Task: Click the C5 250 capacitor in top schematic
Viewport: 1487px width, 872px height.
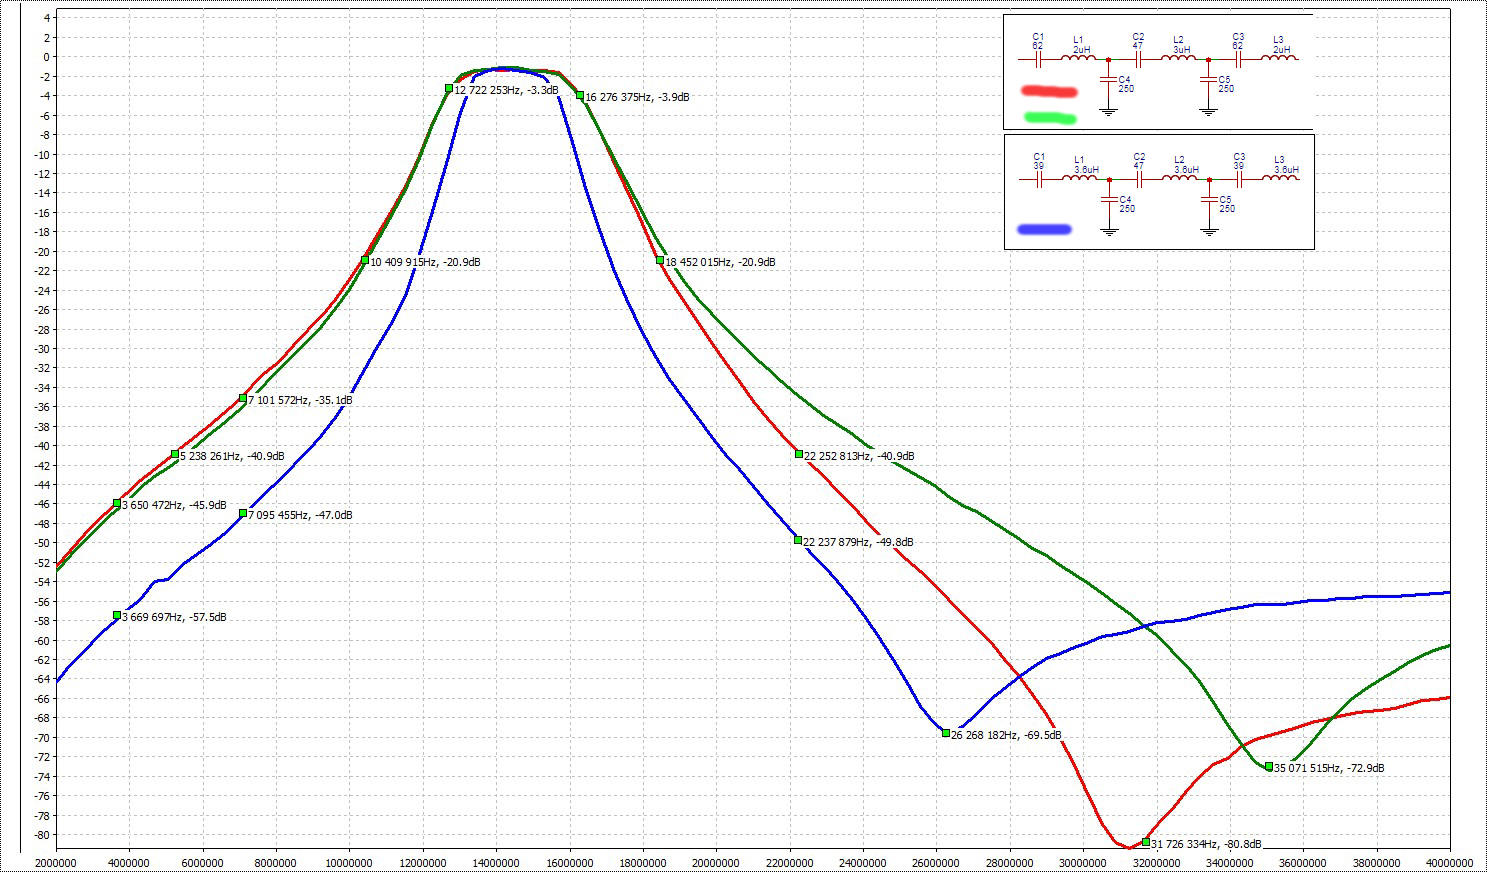Action: click(1209, 80)
